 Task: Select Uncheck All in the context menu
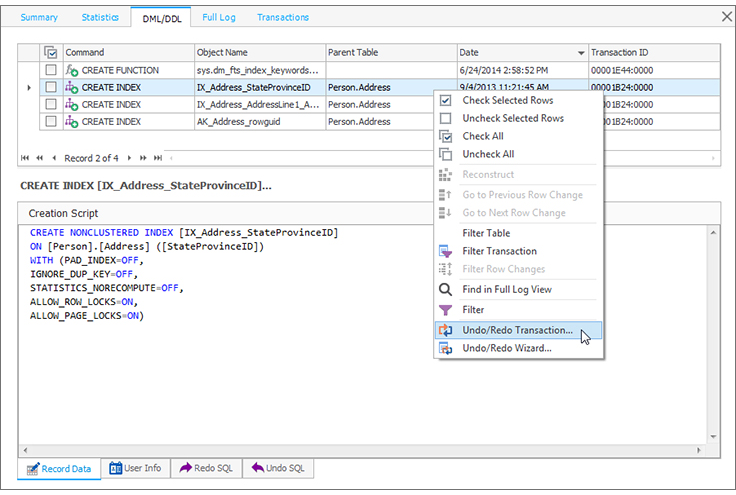(x=518, y=154)
